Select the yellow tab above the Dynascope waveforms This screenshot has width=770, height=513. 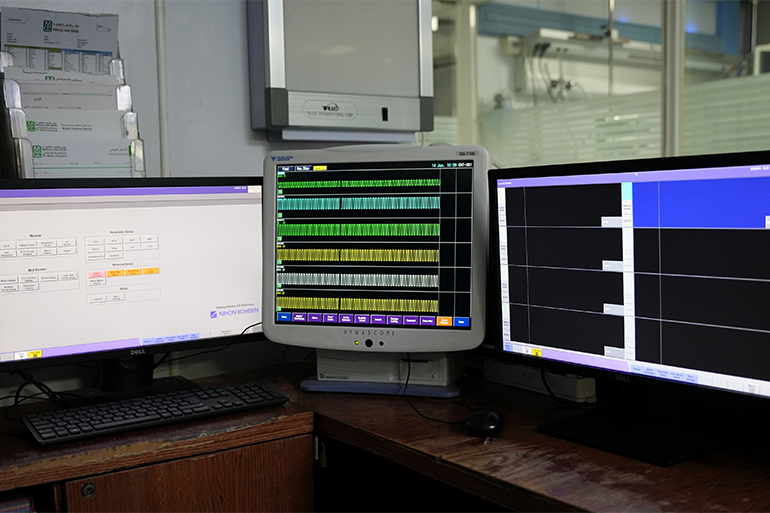[x=320, y=168]
